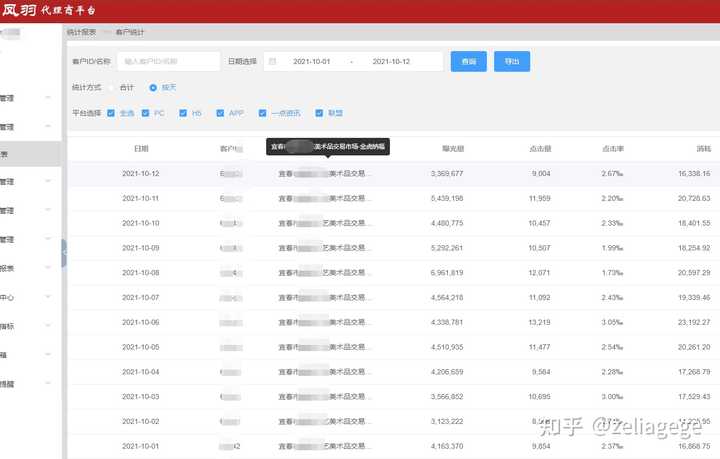Viewport: 720px width, 459px height.
Task: Click the 曝光量 column header
Action: [x=453, y=149]
